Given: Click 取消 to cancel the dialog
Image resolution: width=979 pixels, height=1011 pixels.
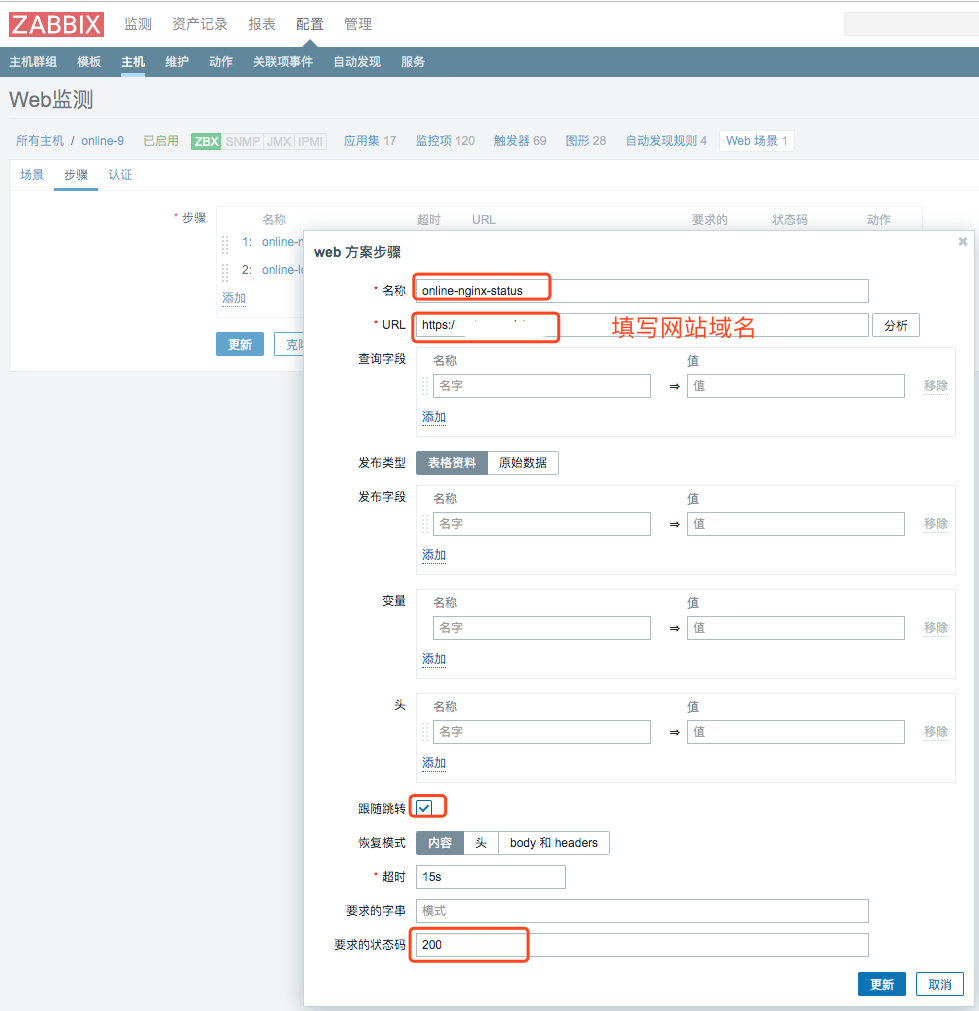Looking at the screenshot, I should click(940, 985).
